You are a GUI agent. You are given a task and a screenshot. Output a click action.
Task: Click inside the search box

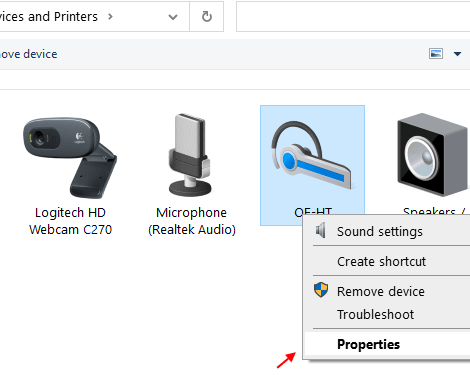tap(353, 16)
